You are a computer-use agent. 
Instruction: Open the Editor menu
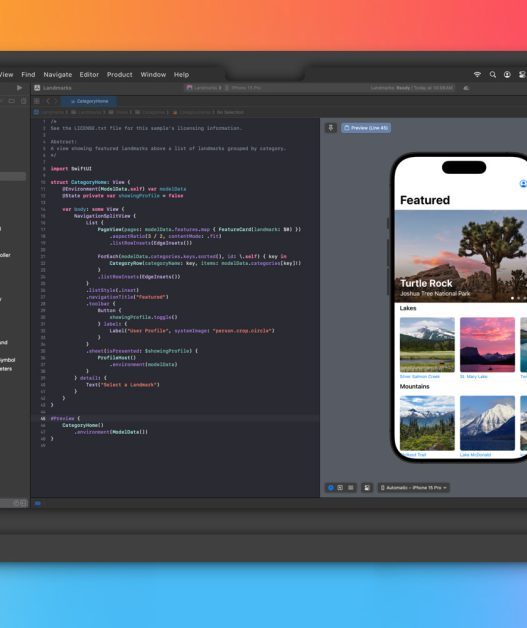(x=89, y=74)
